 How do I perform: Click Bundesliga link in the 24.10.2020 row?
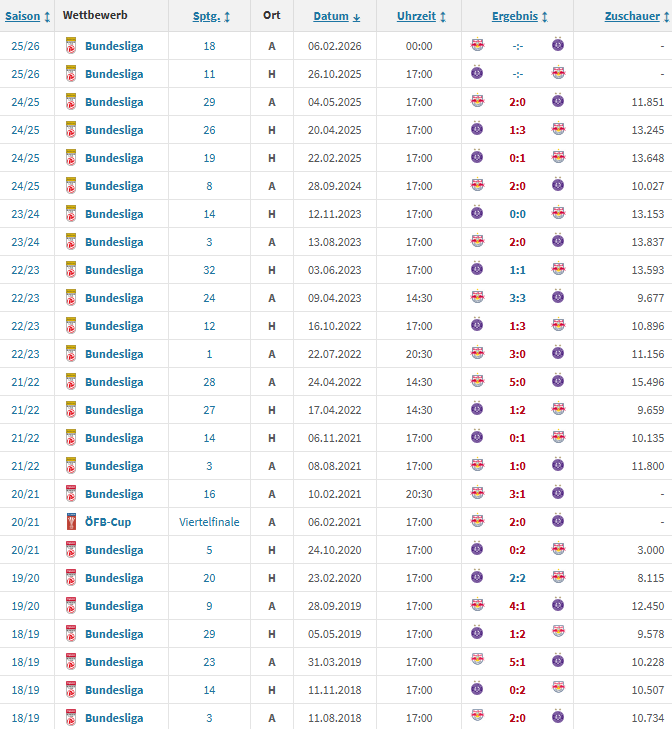(x=114, y=550)
